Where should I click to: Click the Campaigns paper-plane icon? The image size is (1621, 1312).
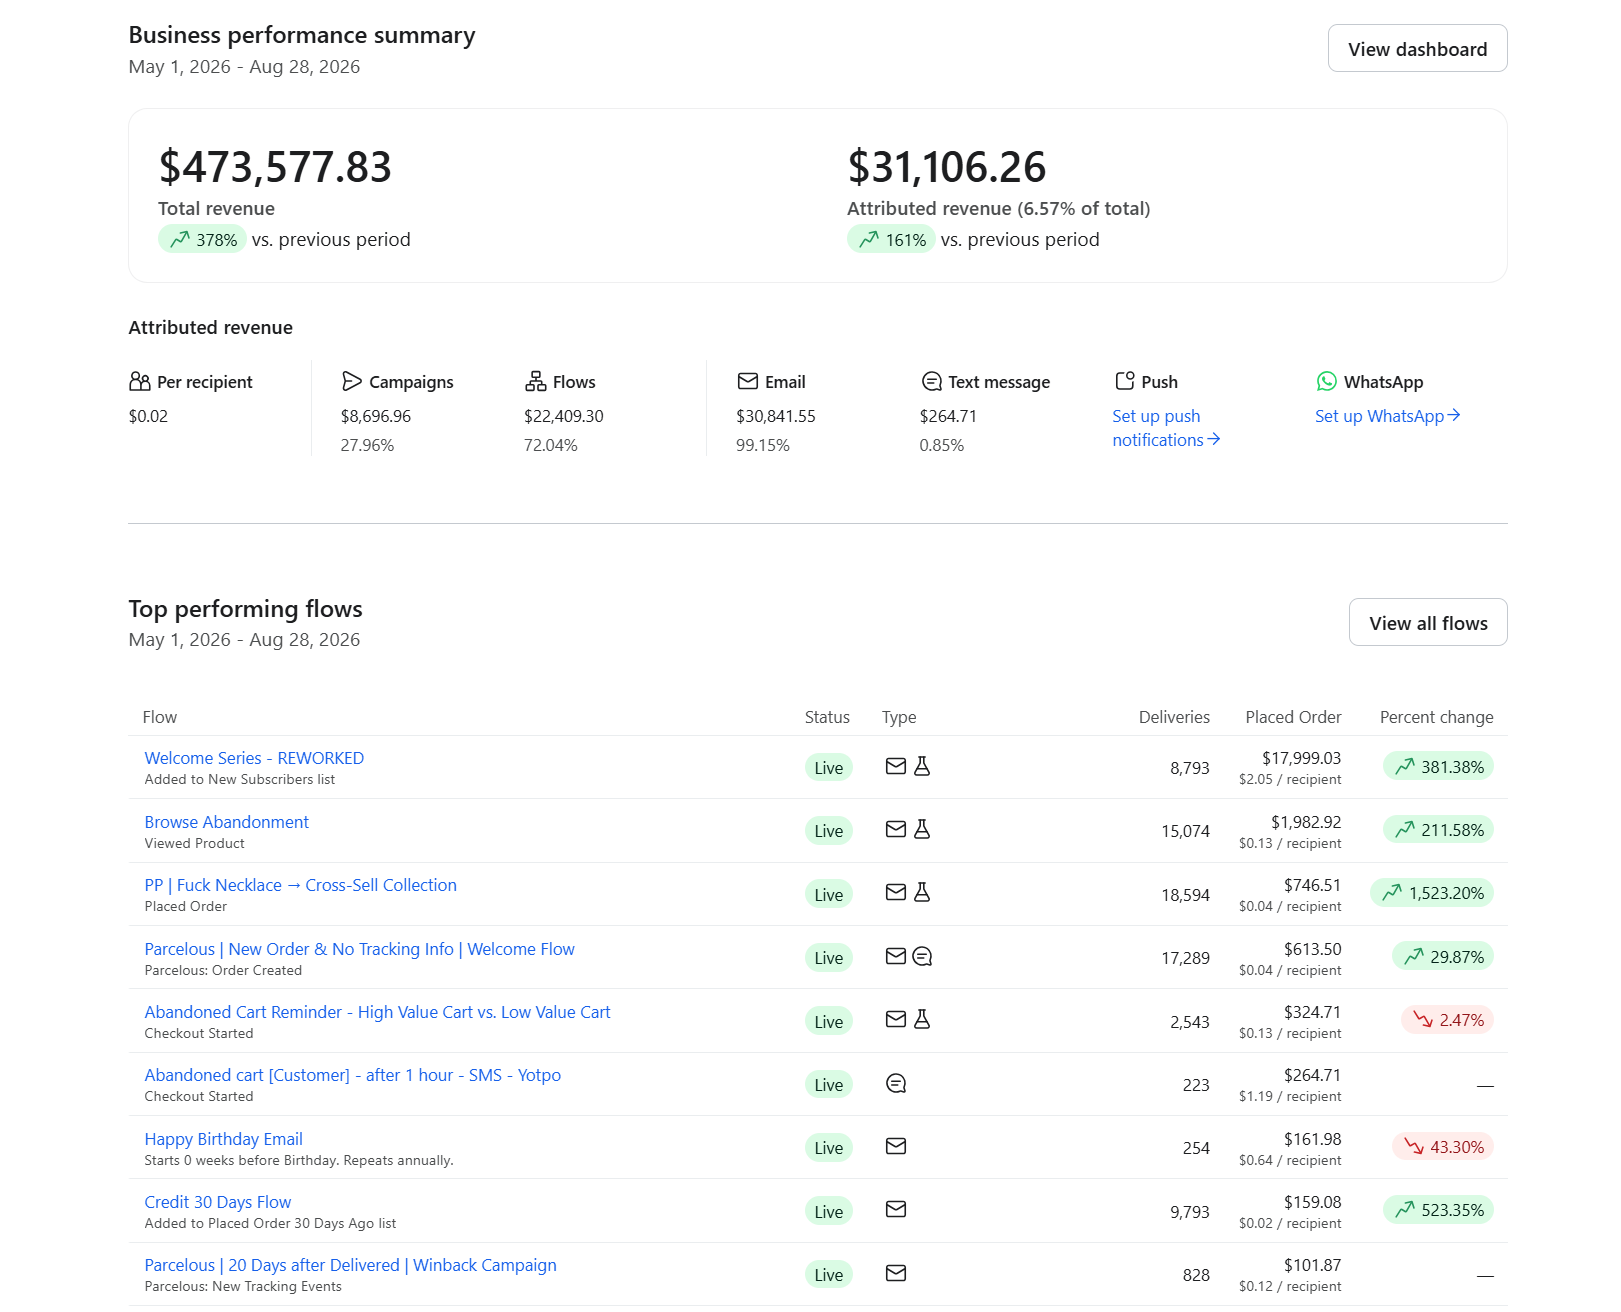[352, 381]
